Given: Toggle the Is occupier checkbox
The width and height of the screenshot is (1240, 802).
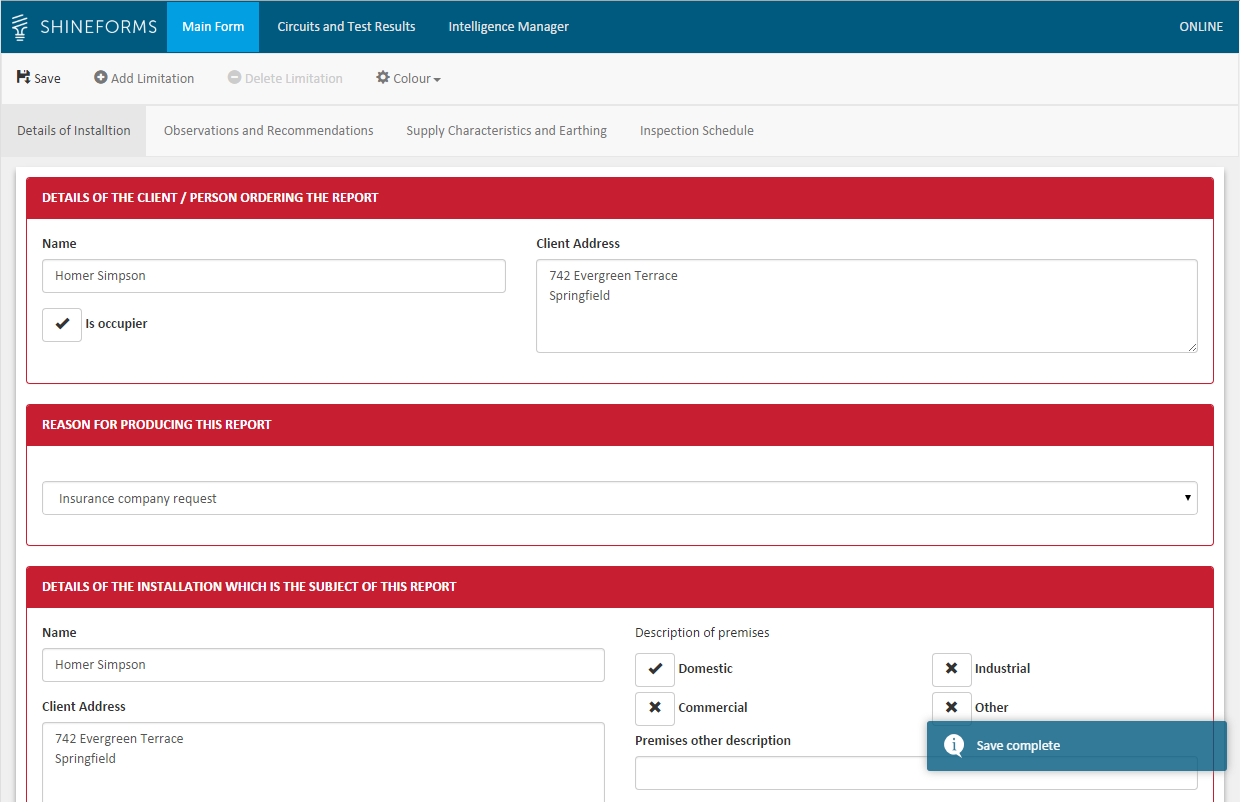Looking at the screenshot, I should [x=62, y=324].
